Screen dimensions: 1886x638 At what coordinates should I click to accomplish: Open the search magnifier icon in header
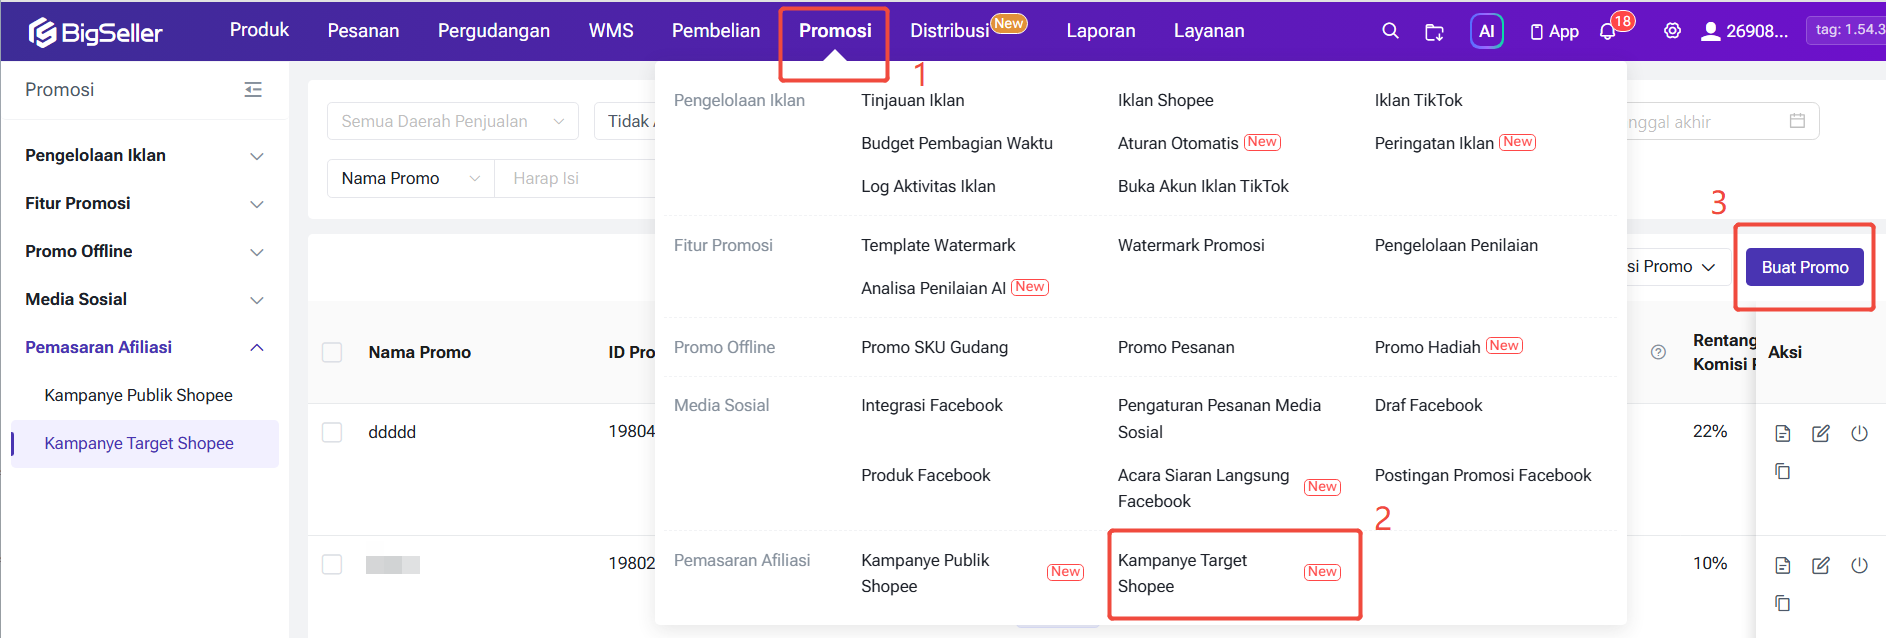point(1390,31)
